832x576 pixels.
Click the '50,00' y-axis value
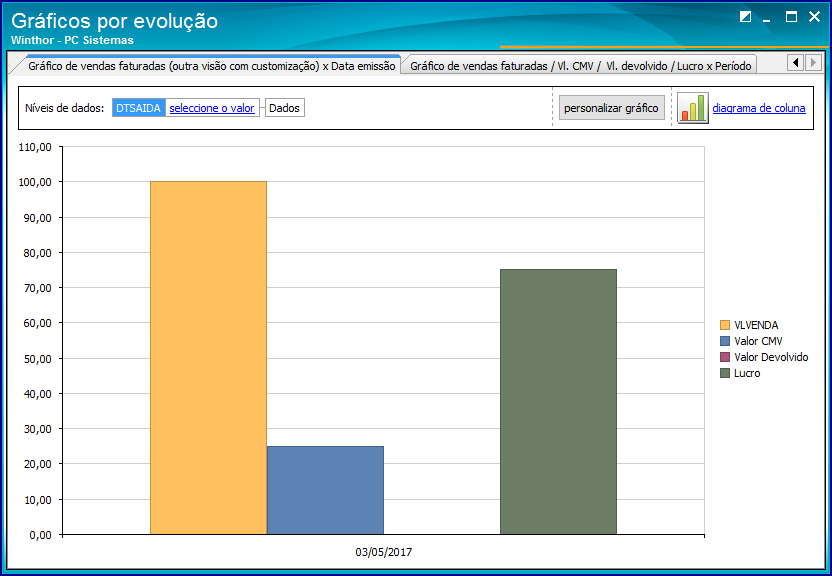pos(38,359)
